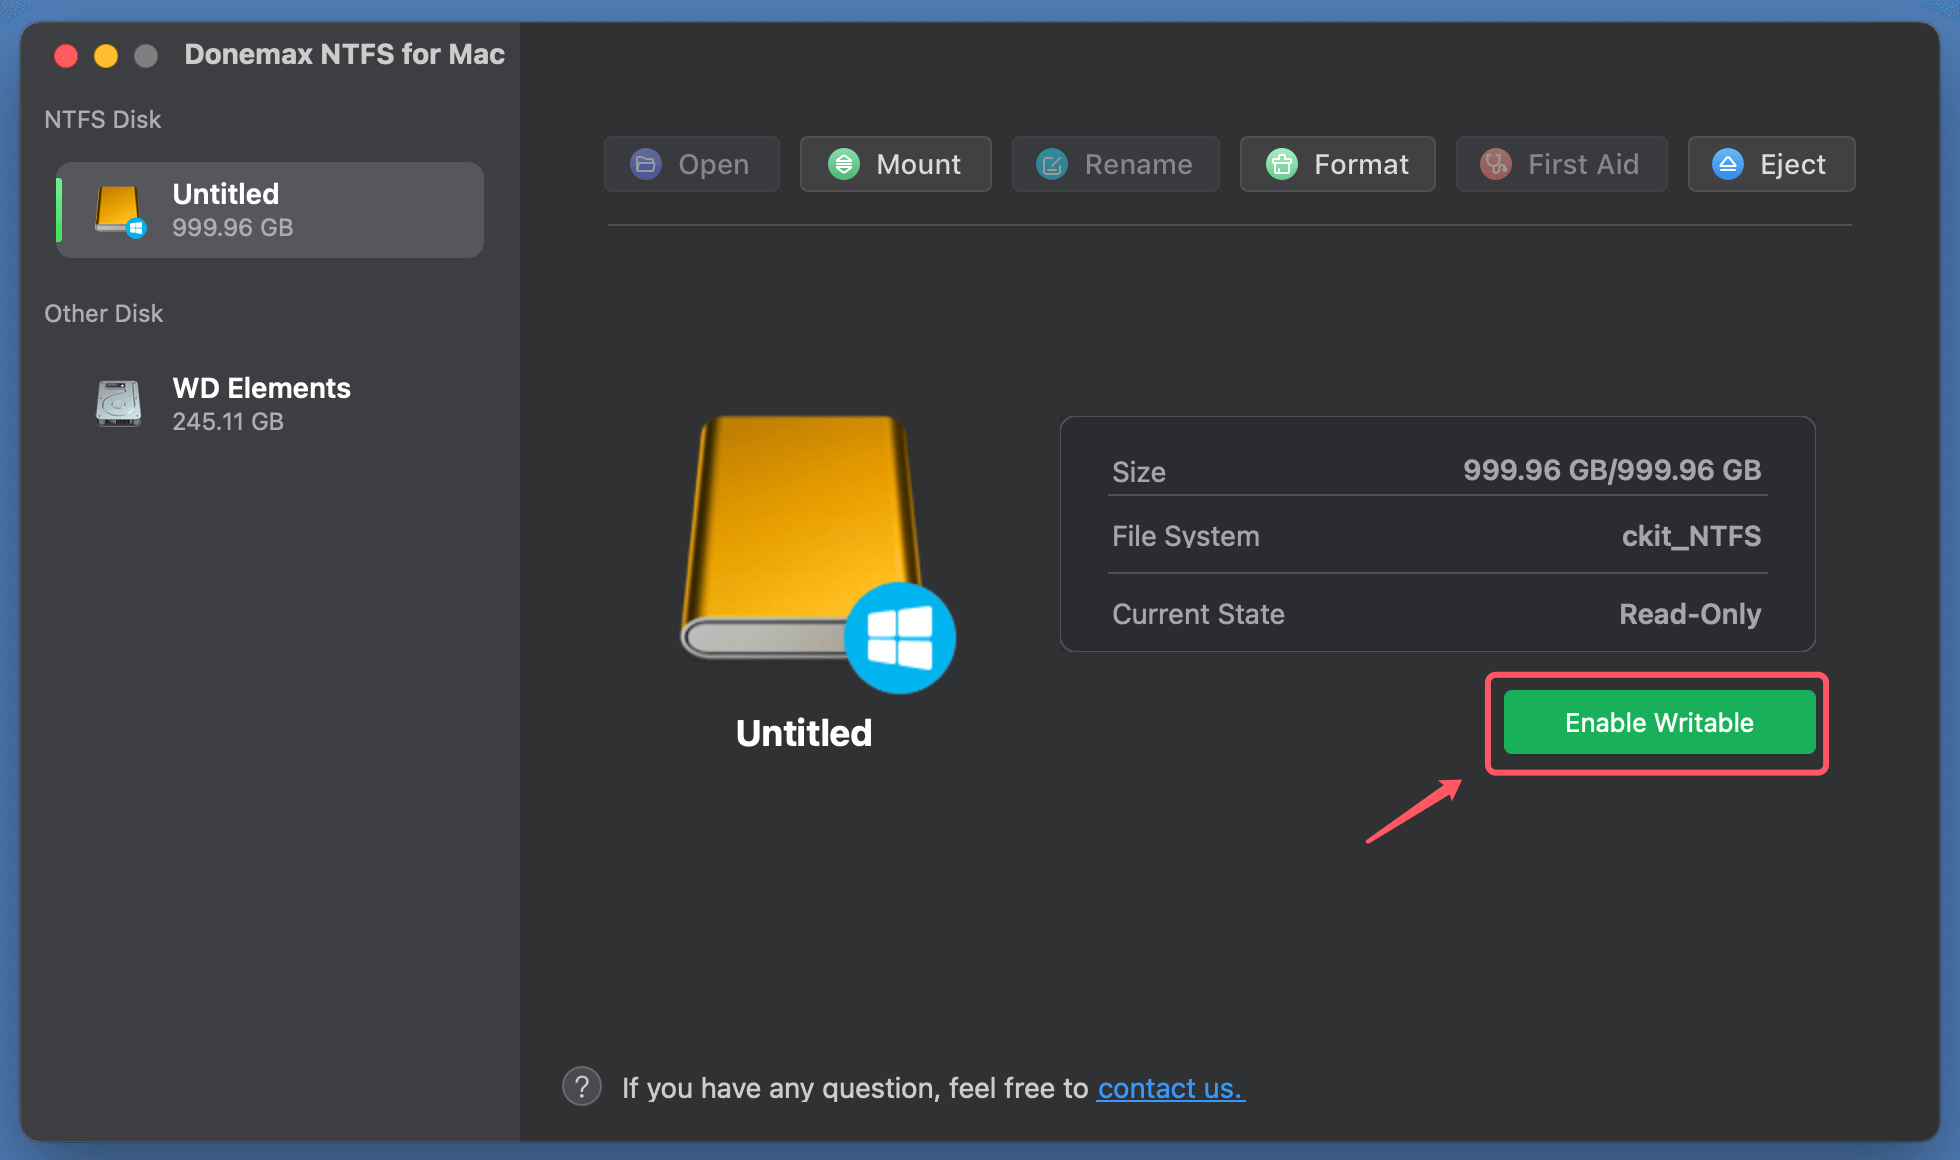The image size is (1960, 1160).
Task: Click the orange Untitled drive icon in sidebar
Action: tap(117, 209)
